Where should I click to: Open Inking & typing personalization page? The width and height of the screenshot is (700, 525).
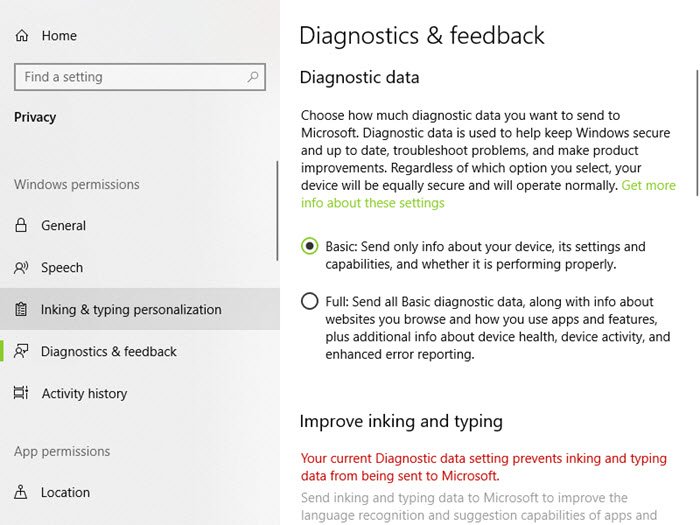pyautogui.click(x=131, y=310)
